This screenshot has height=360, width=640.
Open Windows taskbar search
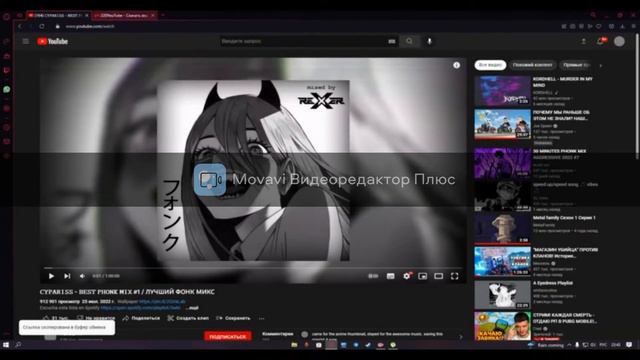(18, 345)
